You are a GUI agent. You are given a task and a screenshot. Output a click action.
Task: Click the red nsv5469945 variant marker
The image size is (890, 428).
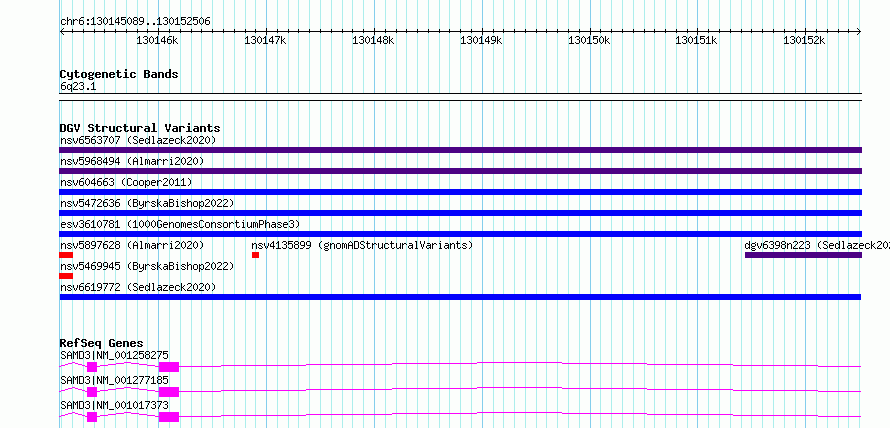[x=66, y=276]
